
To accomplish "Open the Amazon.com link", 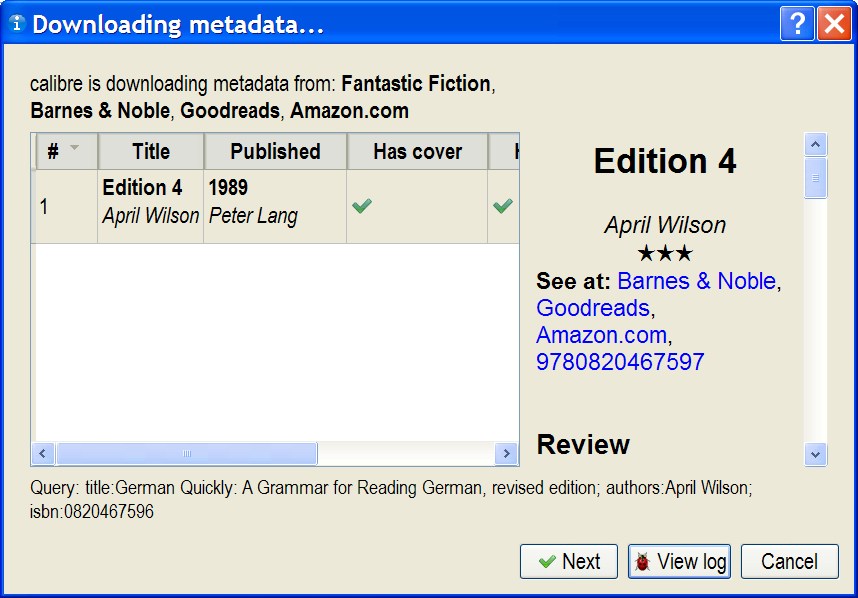I will [601, 335].
